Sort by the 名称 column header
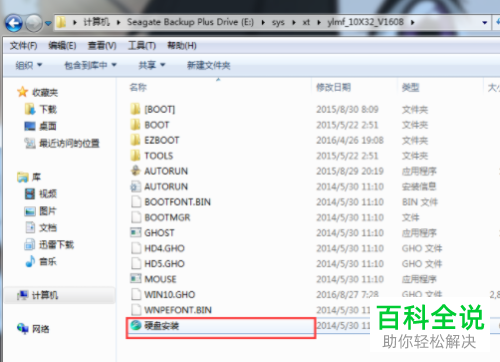The width and height of the screenshot is (500, 362). (138, 87)
